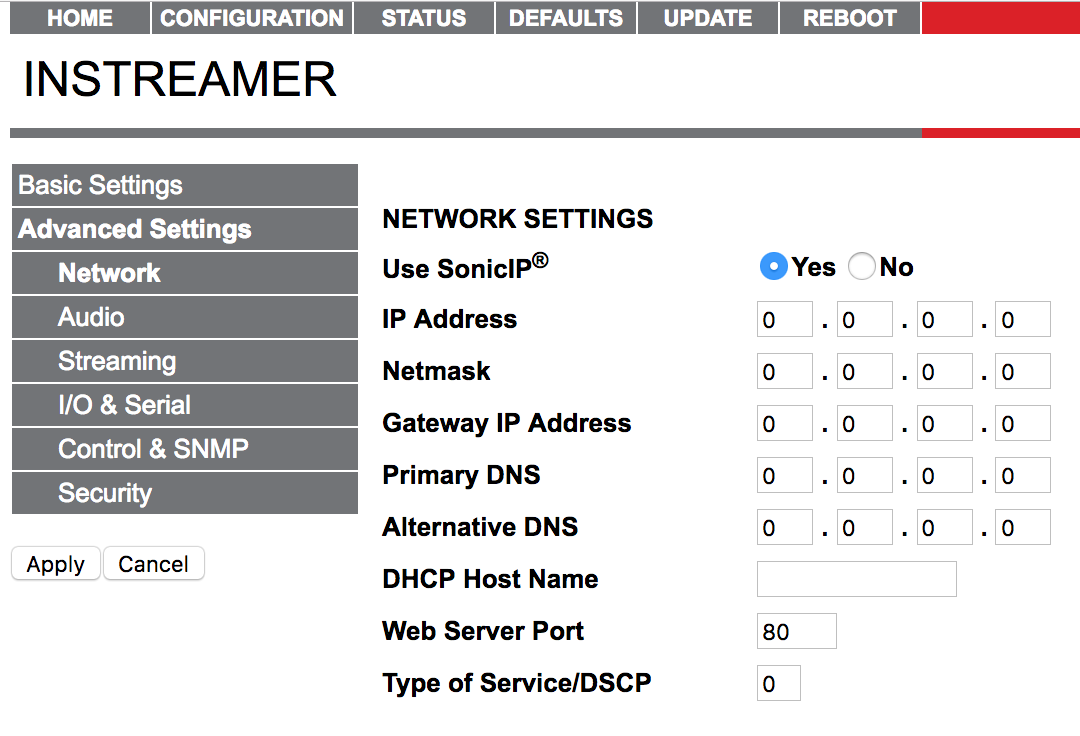Focus second octet of Alternative DNS
The image size is (1080, 736).
coord(864,527)
